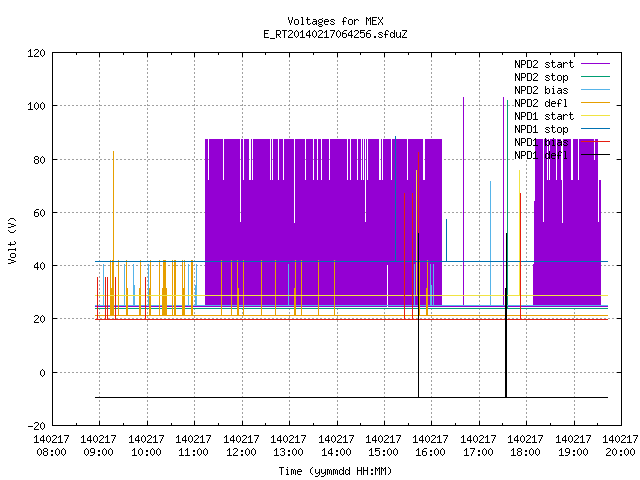Click the y-axis tick value 120
640x480 pixels.
(x=36, y=53)
